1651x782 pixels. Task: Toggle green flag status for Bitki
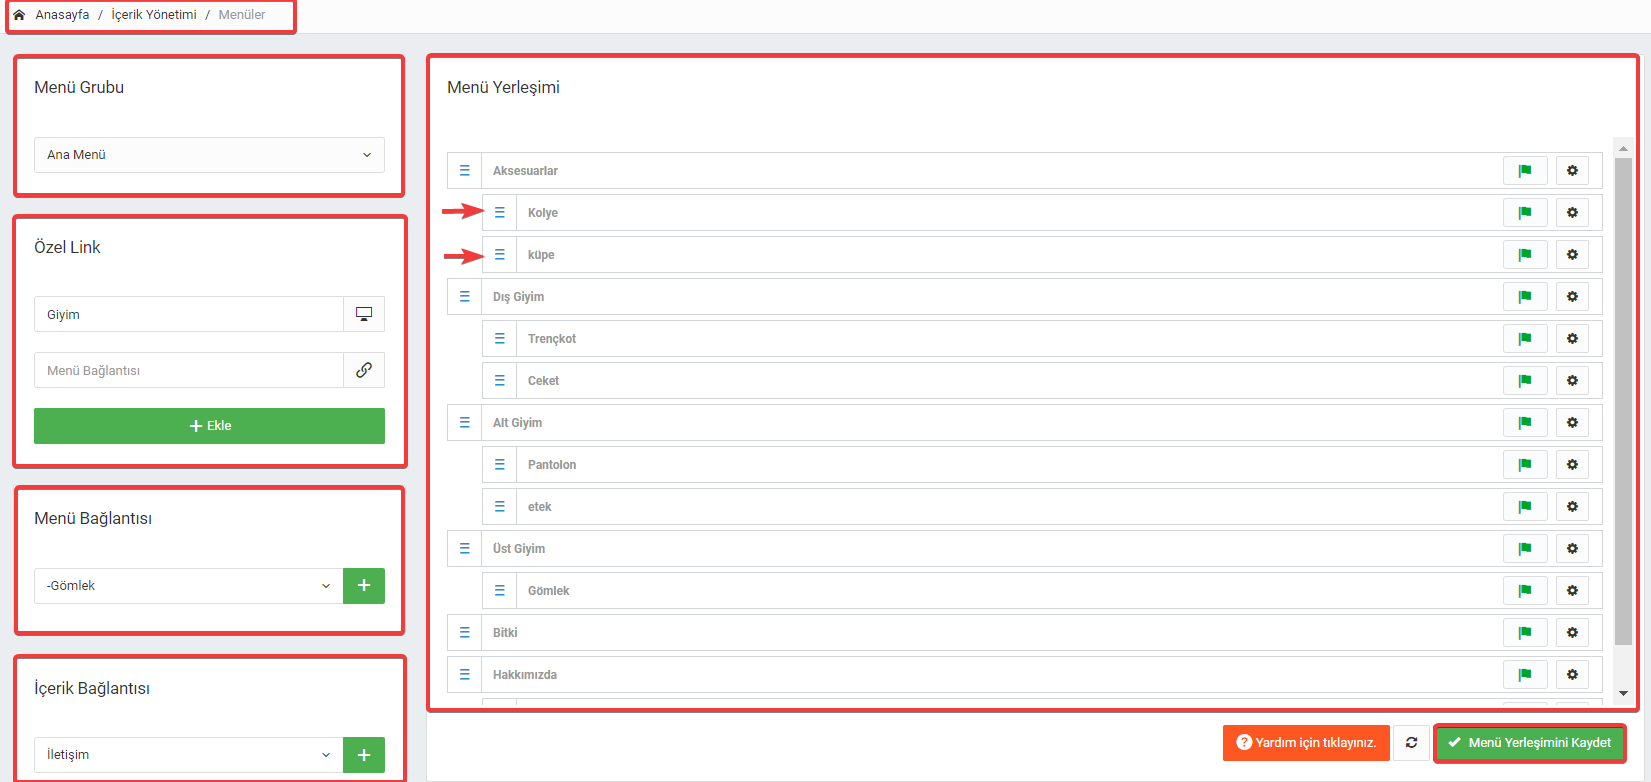[1525, 633]
